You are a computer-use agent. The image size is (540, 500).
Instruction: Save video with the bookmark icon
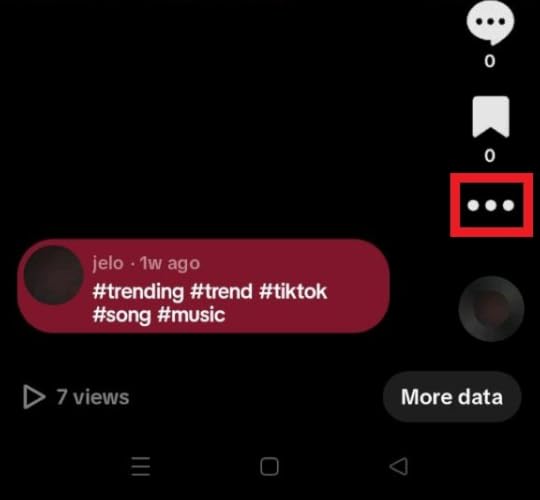[x=490, y=117]
